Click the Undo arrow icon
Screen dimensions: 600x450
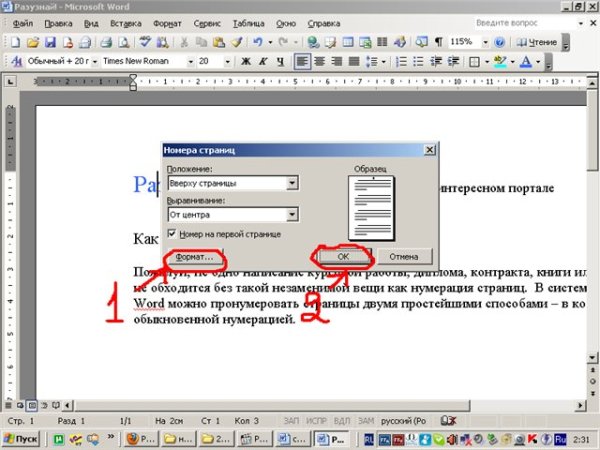[x=258, y=42]
